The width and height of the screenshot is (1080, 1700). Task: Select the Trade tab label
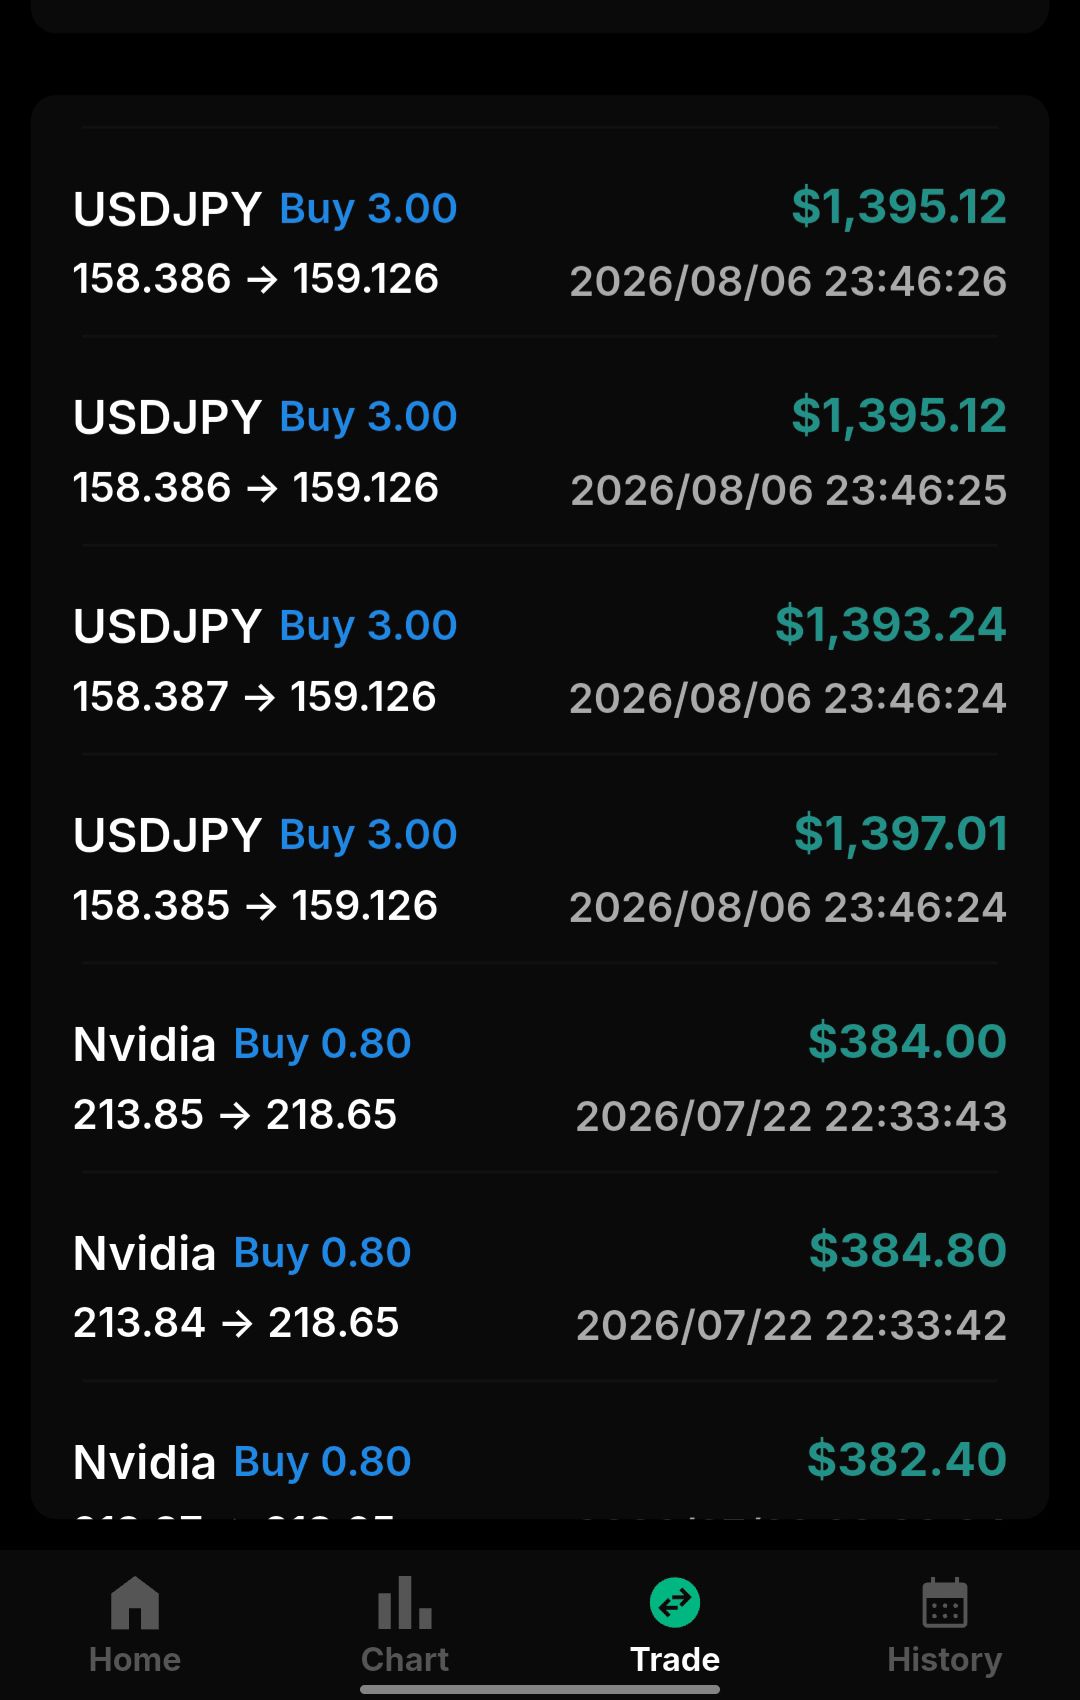675,1660
